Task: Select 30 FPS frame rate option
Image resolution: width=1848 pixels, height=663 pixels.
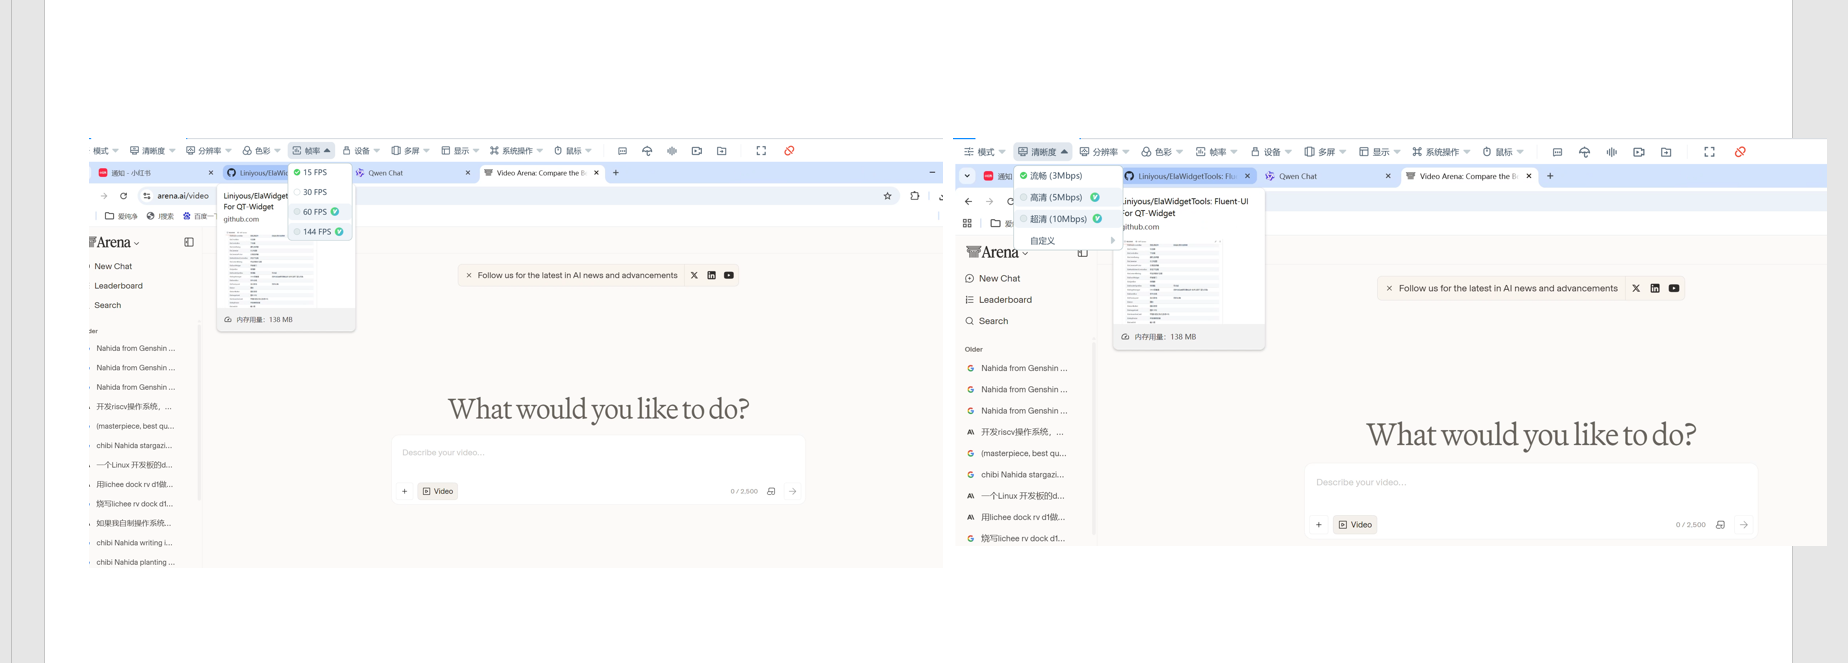Action: click(320, 192)
